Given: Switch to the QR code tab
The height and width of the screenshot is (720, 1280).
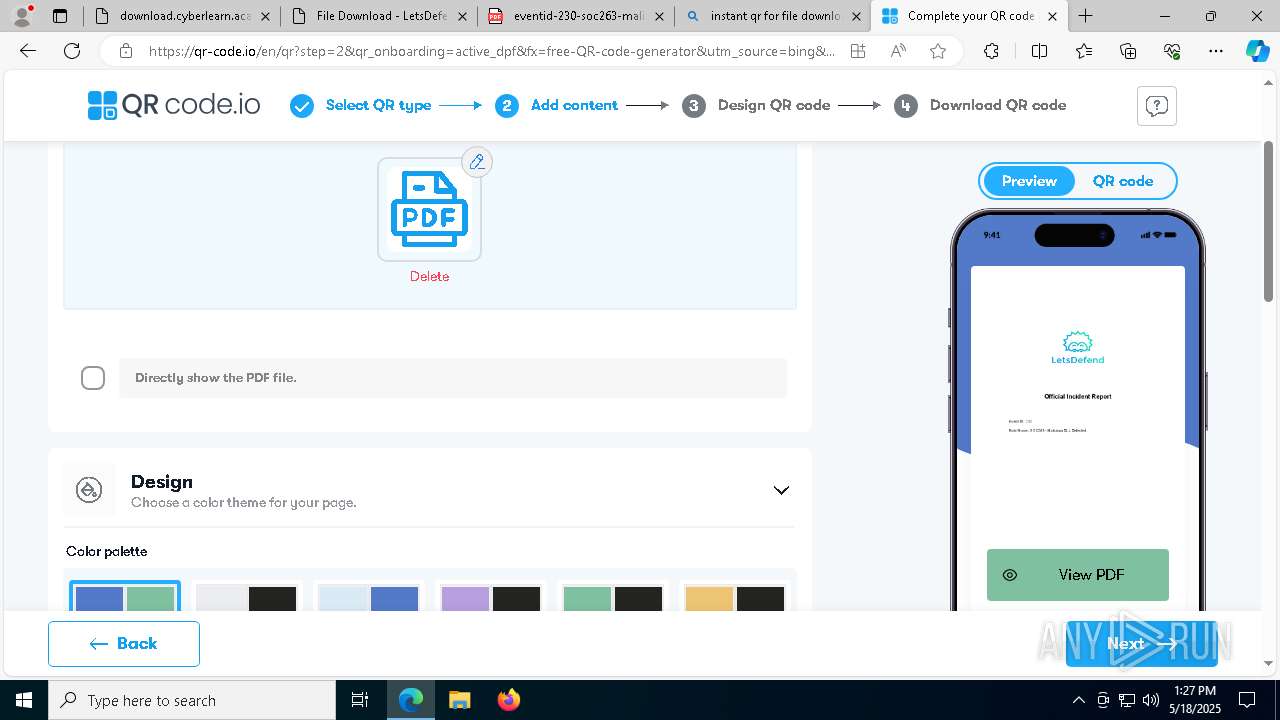Looking at the screenshot, I should click(x=1122, y=181).
